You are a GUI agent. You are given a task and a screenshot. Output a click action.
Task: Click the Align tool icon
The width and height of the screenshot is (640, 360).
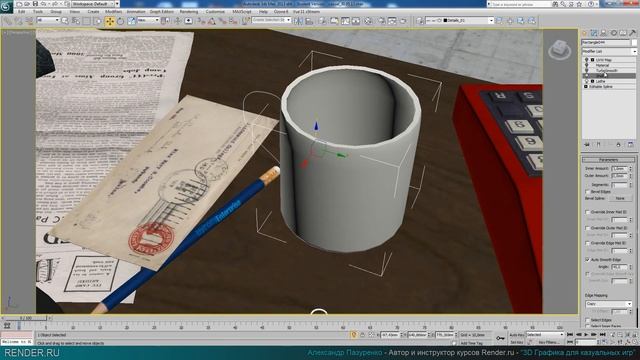(x=309, y=21)
